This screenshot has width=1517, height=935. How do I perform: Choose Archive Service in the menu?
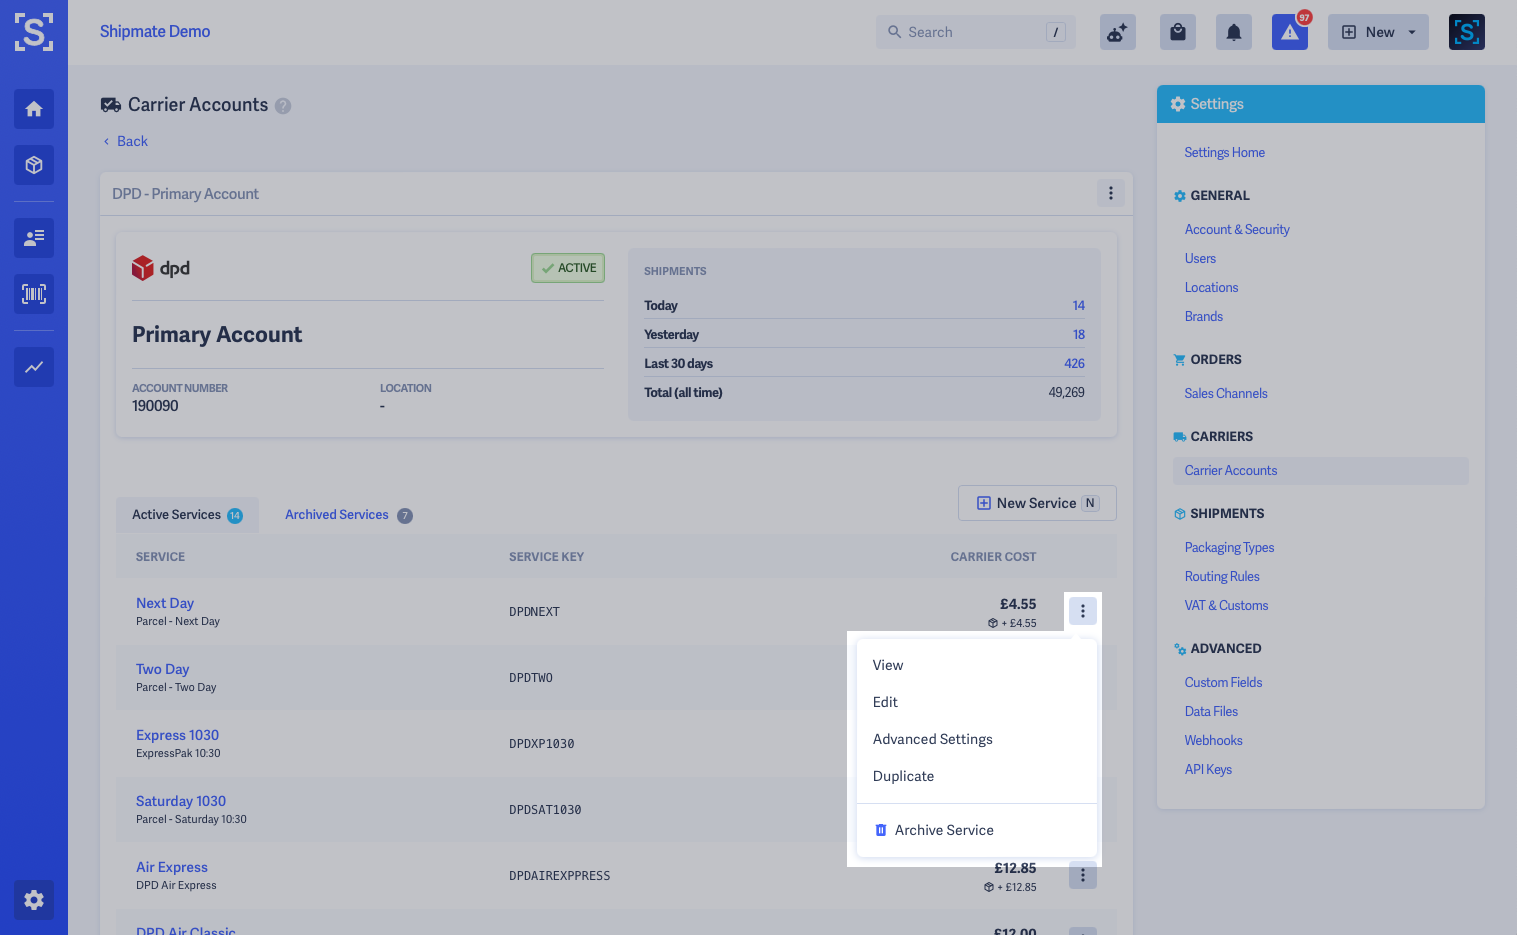coord(943,830)
